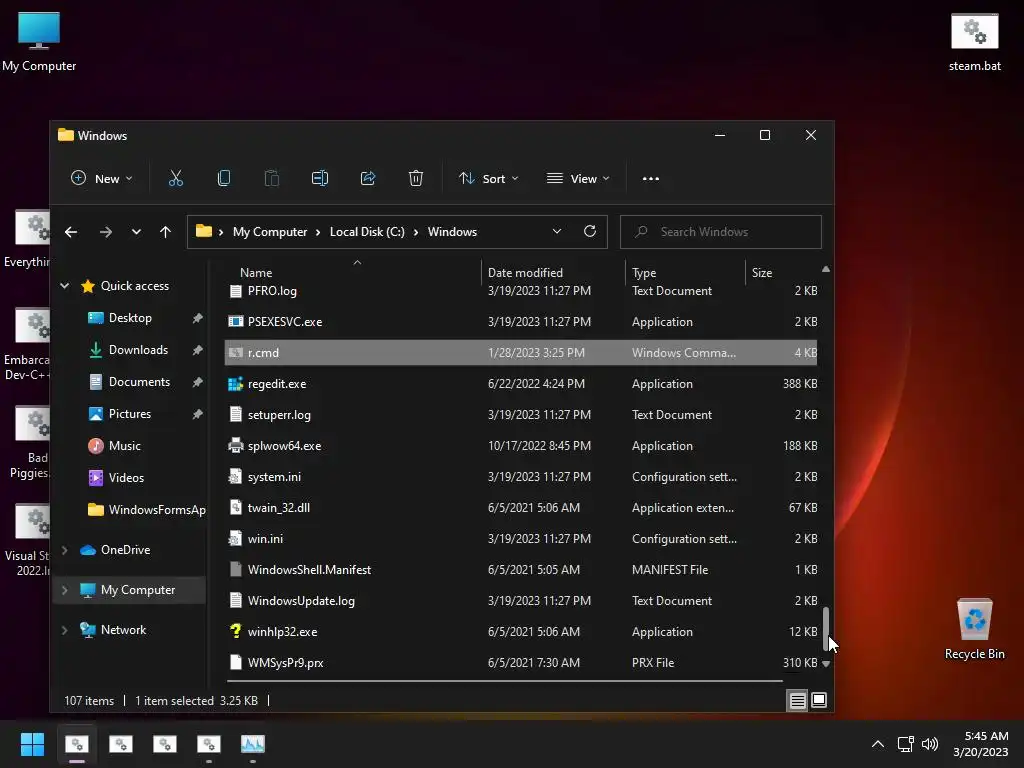
Task: Select Desktop in Quick access
Action: click(130, 318)
